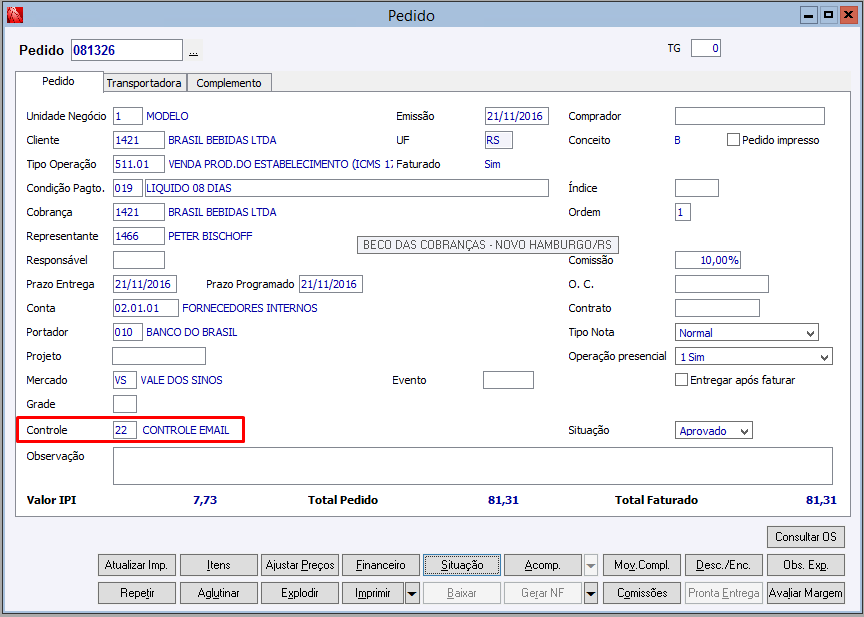Click Condição Pagto. code field 019

click(x=128, y=188)
